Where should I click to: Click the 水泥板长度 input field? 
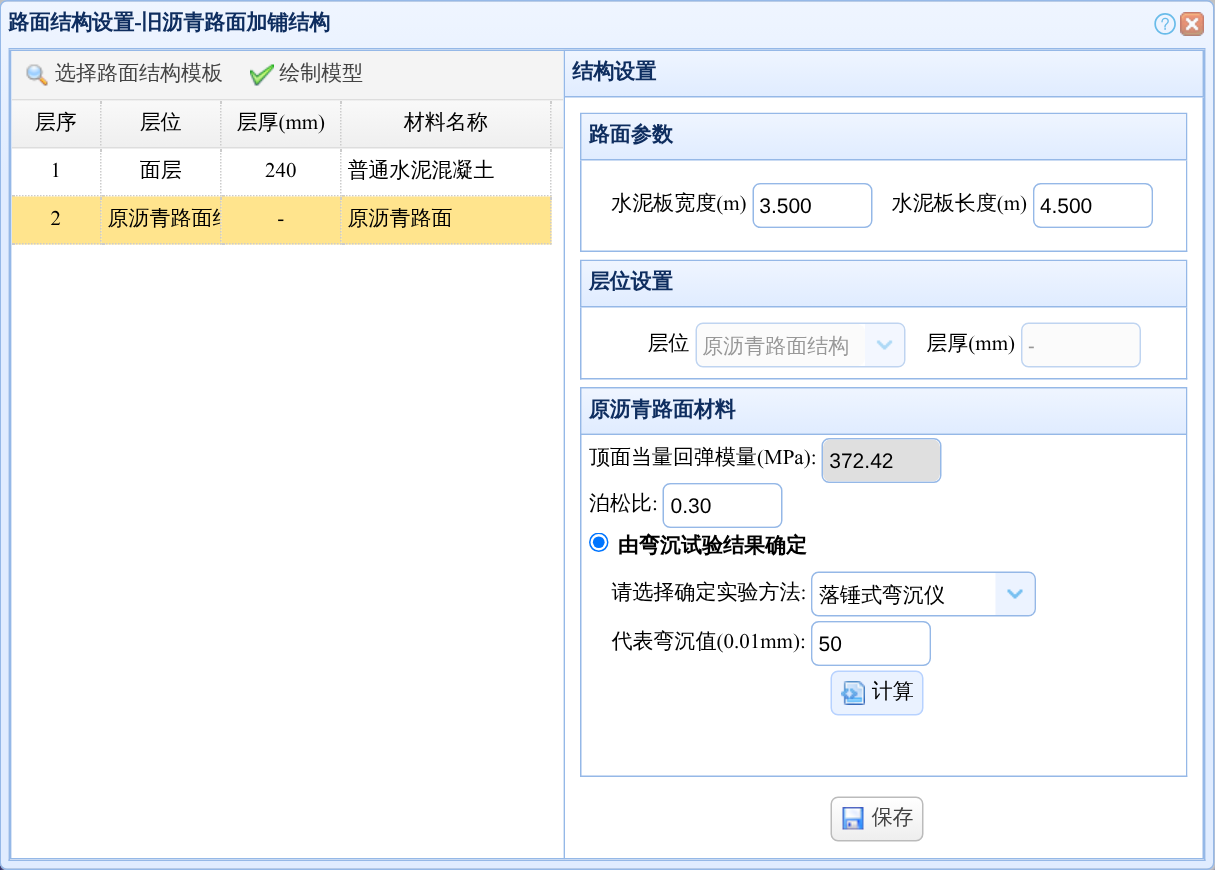(1093, 205)
